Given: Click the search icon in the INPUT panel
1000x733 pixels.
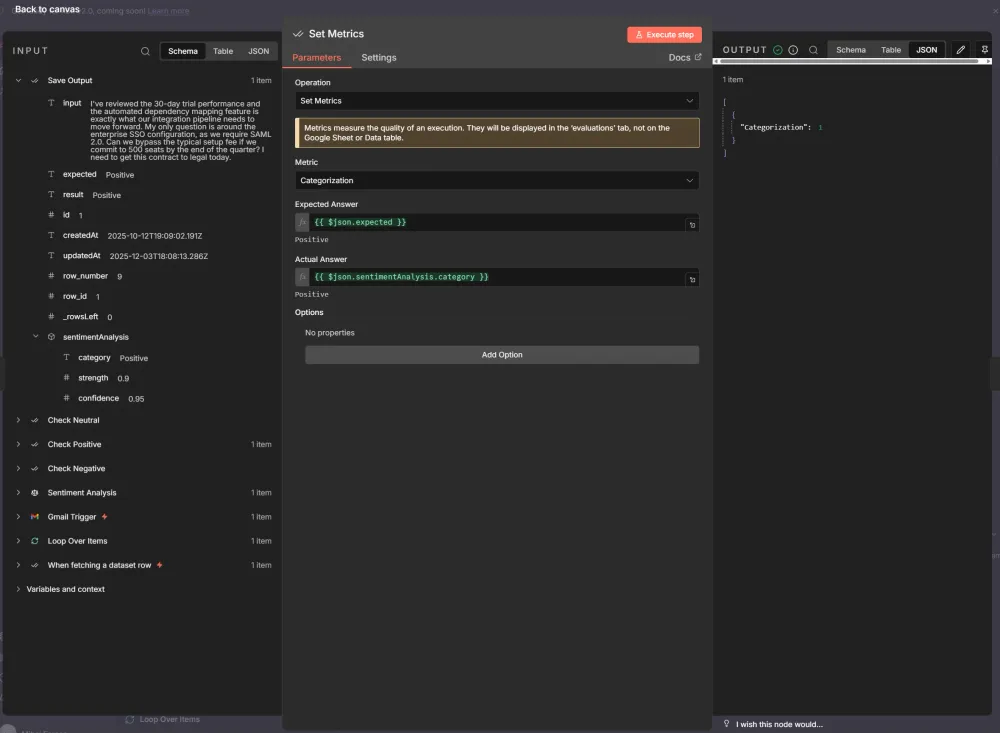Looking at the screenshot, I should (x=145, y=50).
